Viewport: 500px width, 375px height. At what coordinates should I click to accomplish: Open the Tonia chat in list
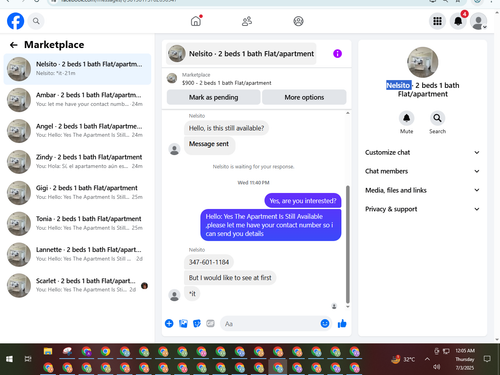point(77,223)
